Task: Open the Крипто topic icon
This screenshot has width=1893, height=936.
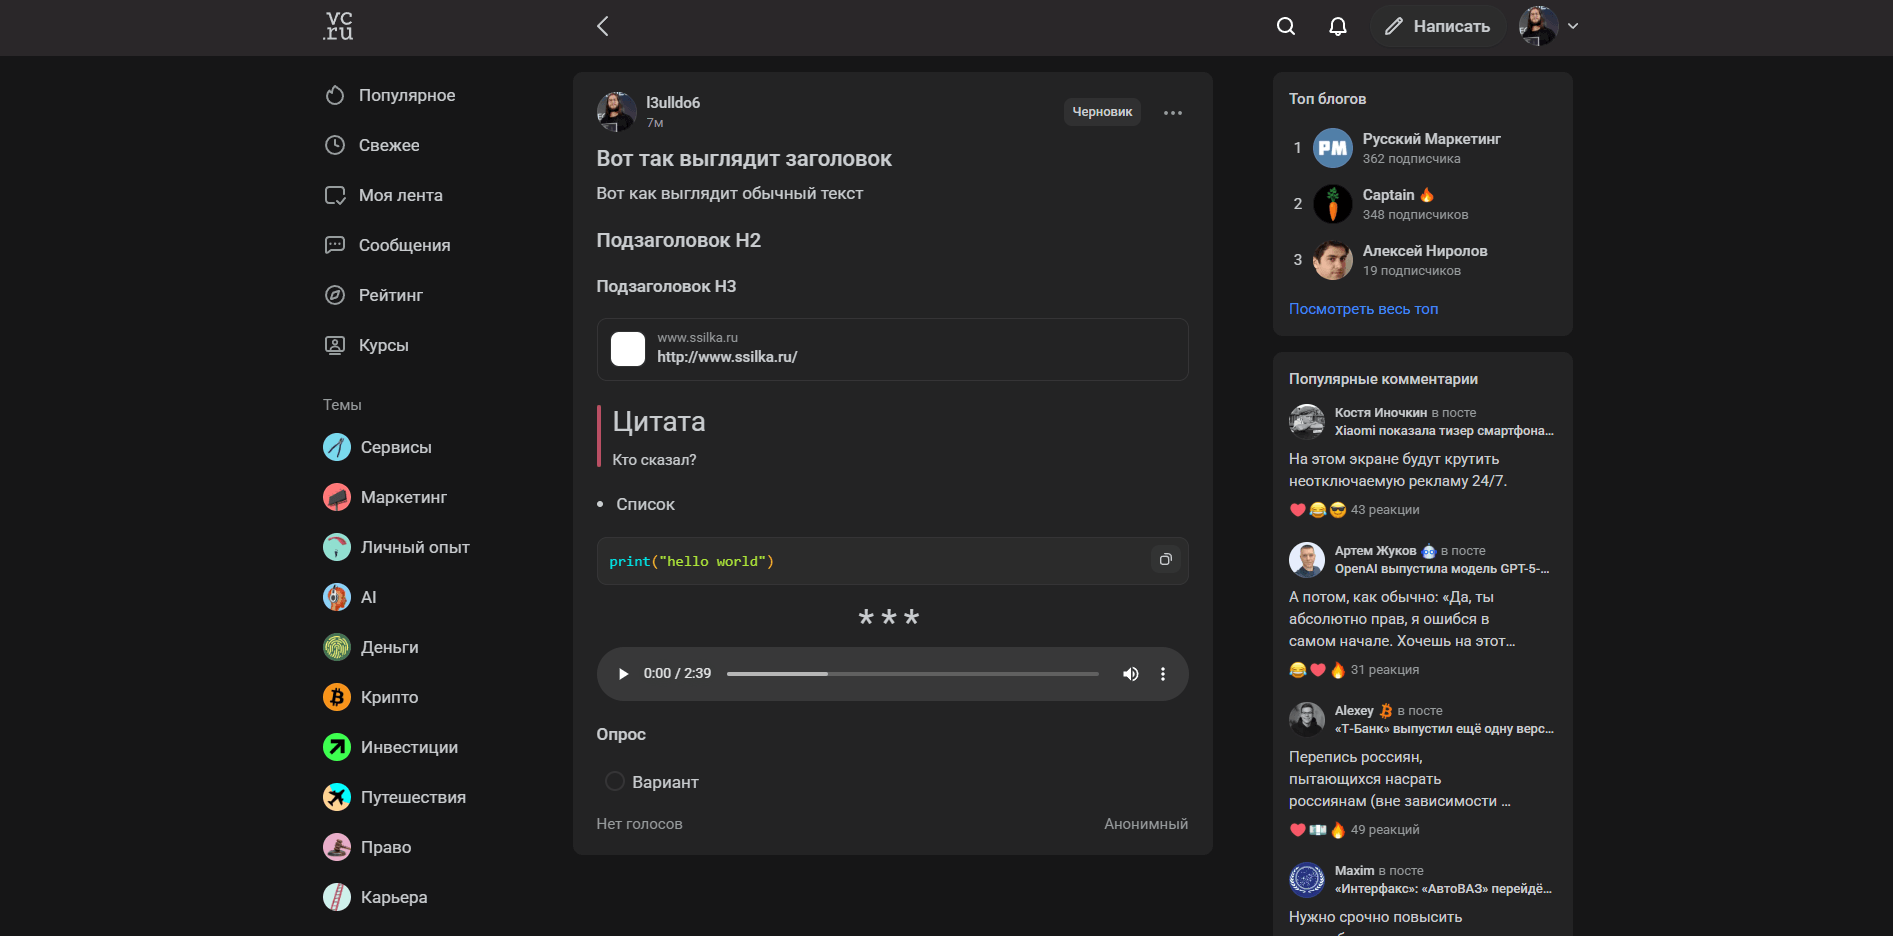Action: click(x=337, y=697)
